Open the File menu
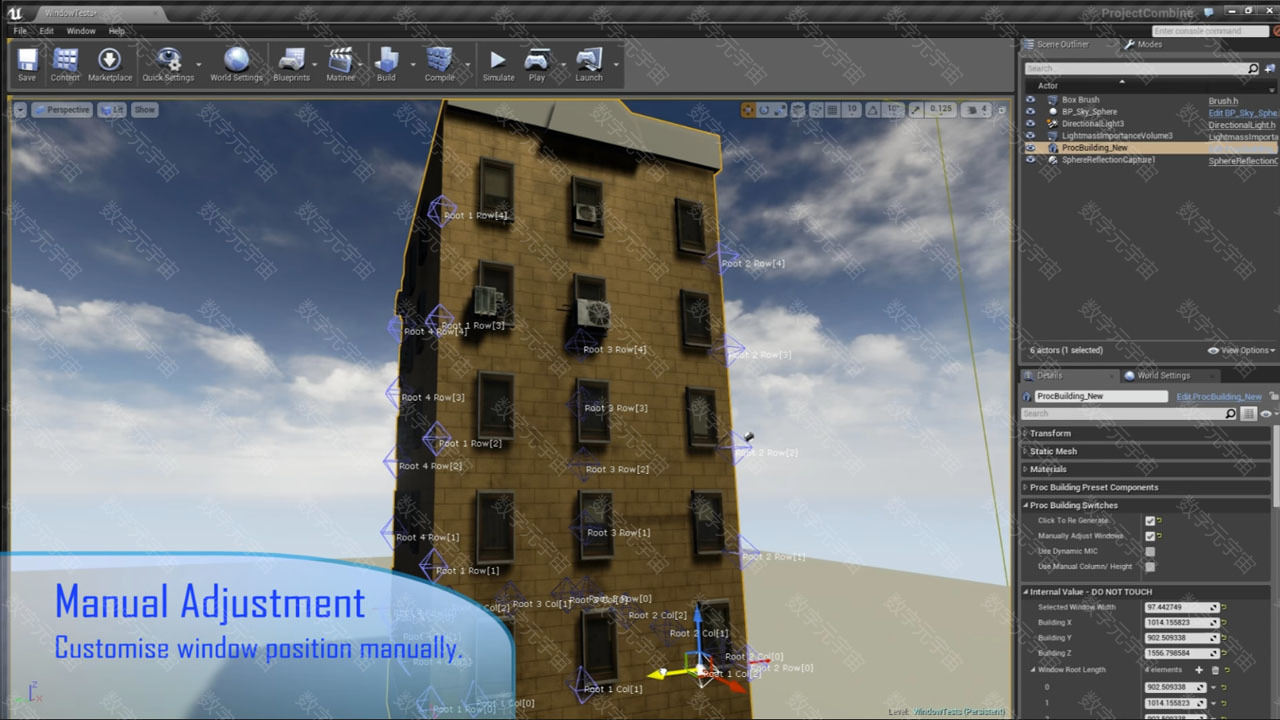 pos(20,31)
